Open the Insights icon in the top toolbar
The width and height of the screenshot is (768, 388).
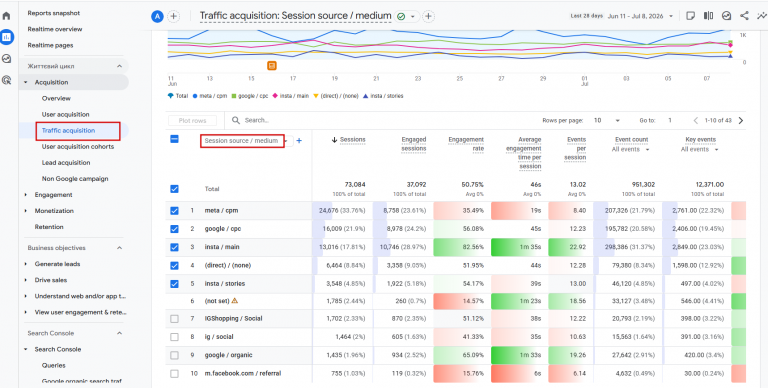pos(726,16)
